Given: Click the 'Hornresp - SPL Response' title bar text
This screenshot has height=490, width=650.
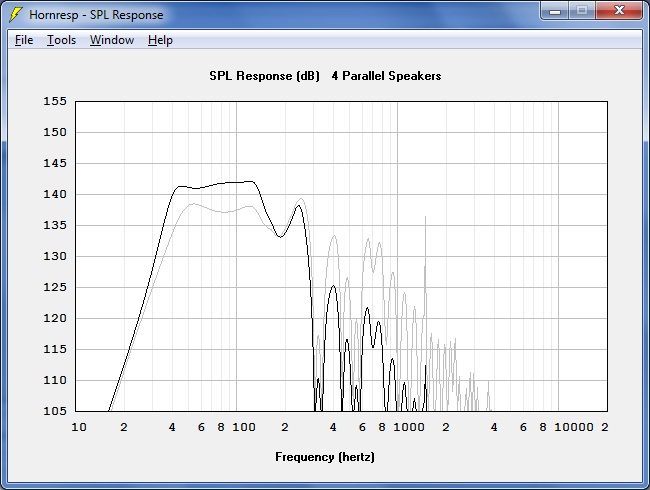Looking at the screenshot, I should [x=96, y=15].
